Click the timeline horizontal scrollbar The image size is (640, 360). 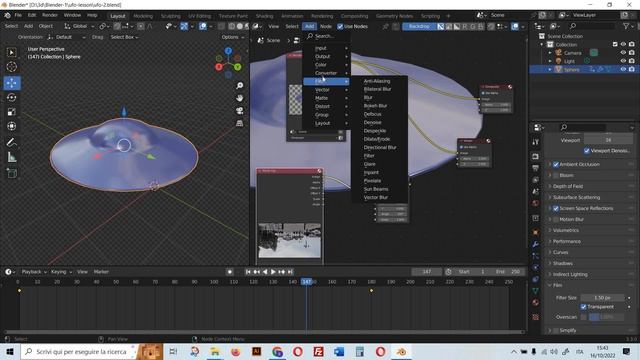pyautogui.click(x=264, y=332)
